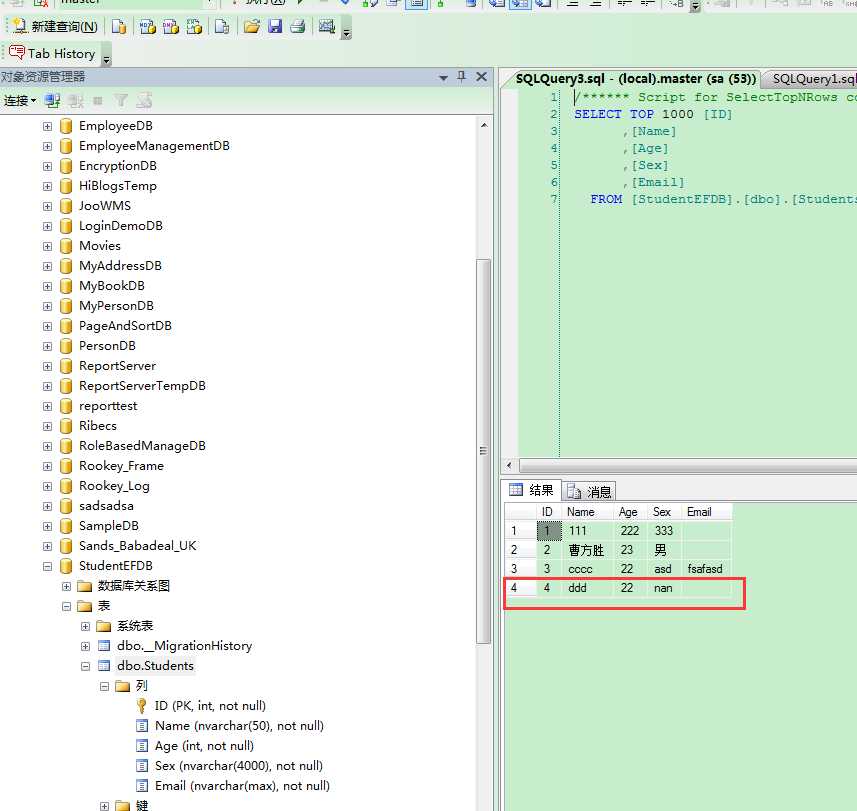Click the XMLA query icon
The height and width of the screenshot is (811, 857).
coord(195,26)
